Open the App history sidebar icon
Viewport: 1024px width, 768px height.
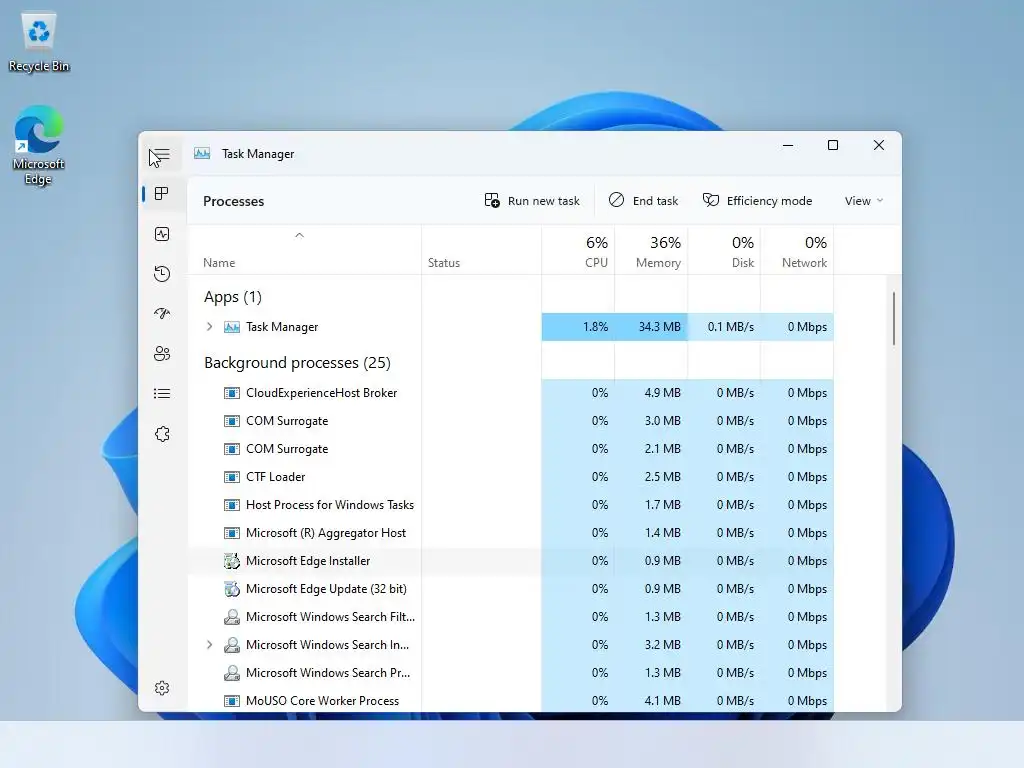coord(162,274)
